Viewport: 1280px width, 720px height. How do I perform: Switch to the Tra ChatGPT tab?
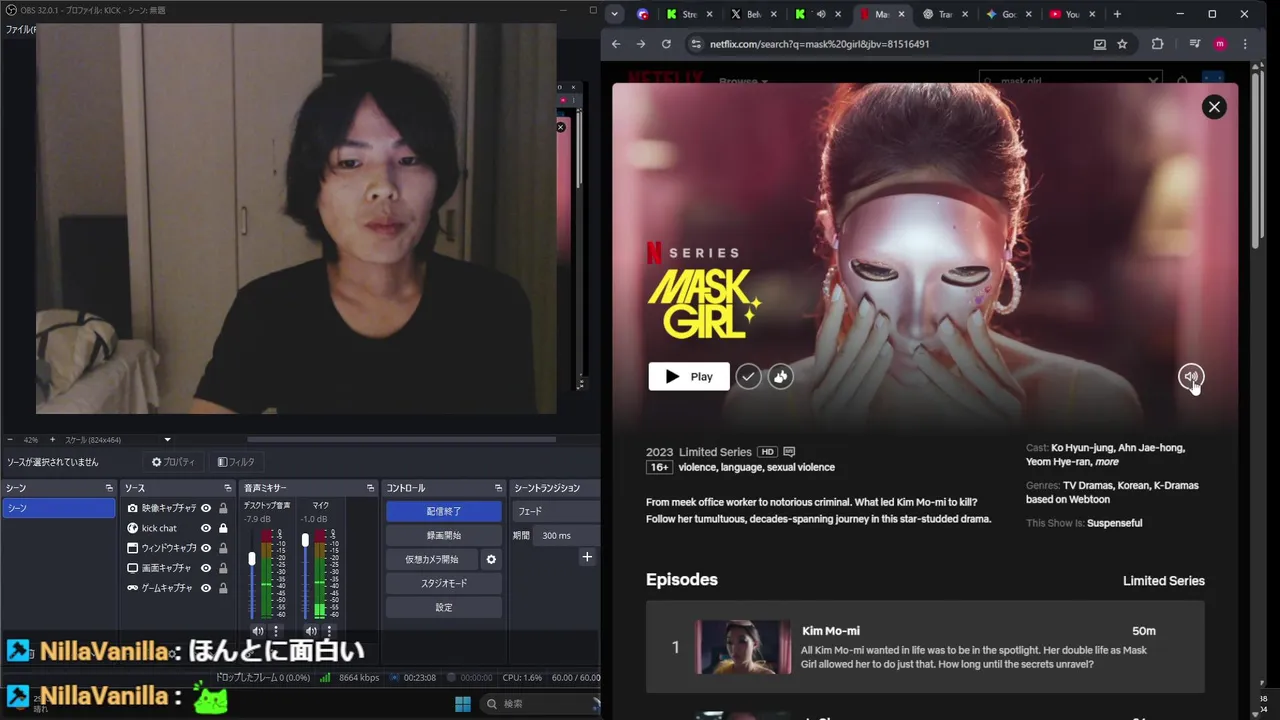pyautogui.click(x=944, y=14)
